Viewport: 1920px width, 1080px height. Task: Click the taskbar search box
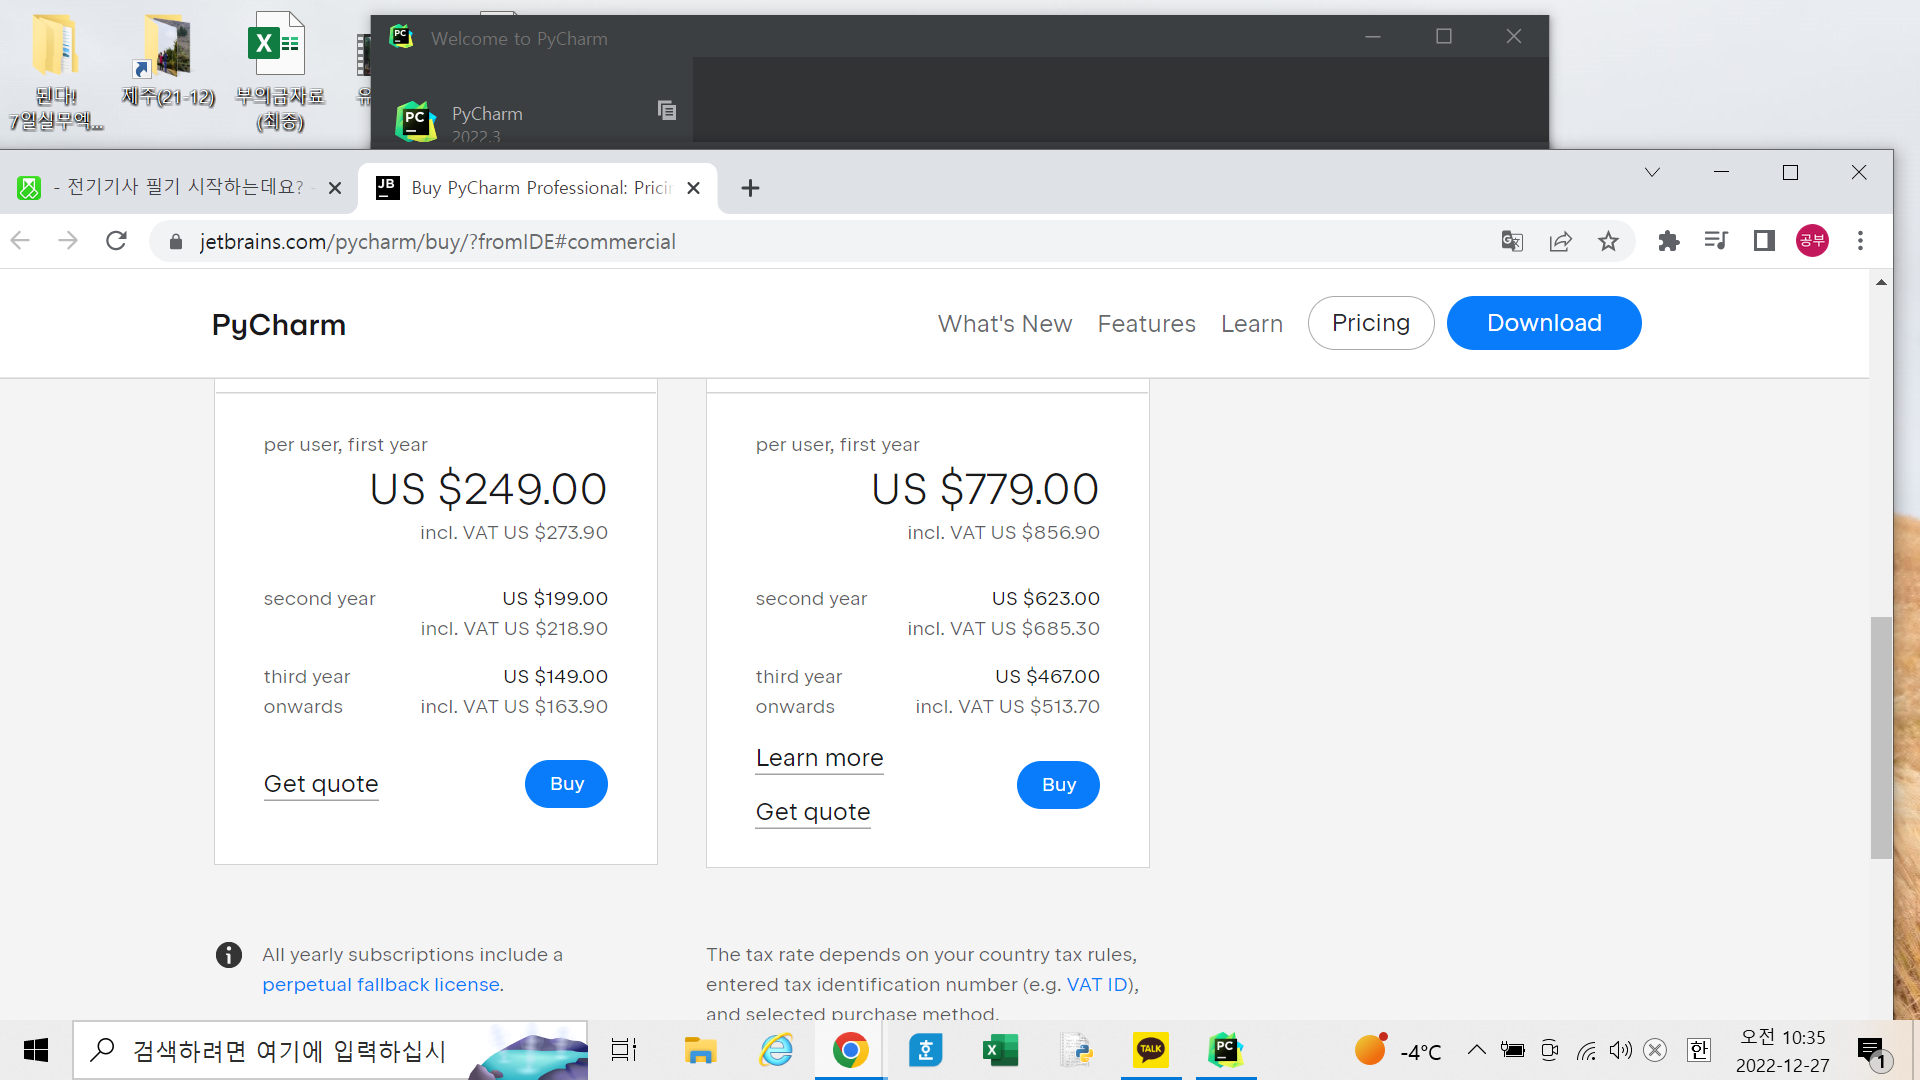tap(330, 1050)
